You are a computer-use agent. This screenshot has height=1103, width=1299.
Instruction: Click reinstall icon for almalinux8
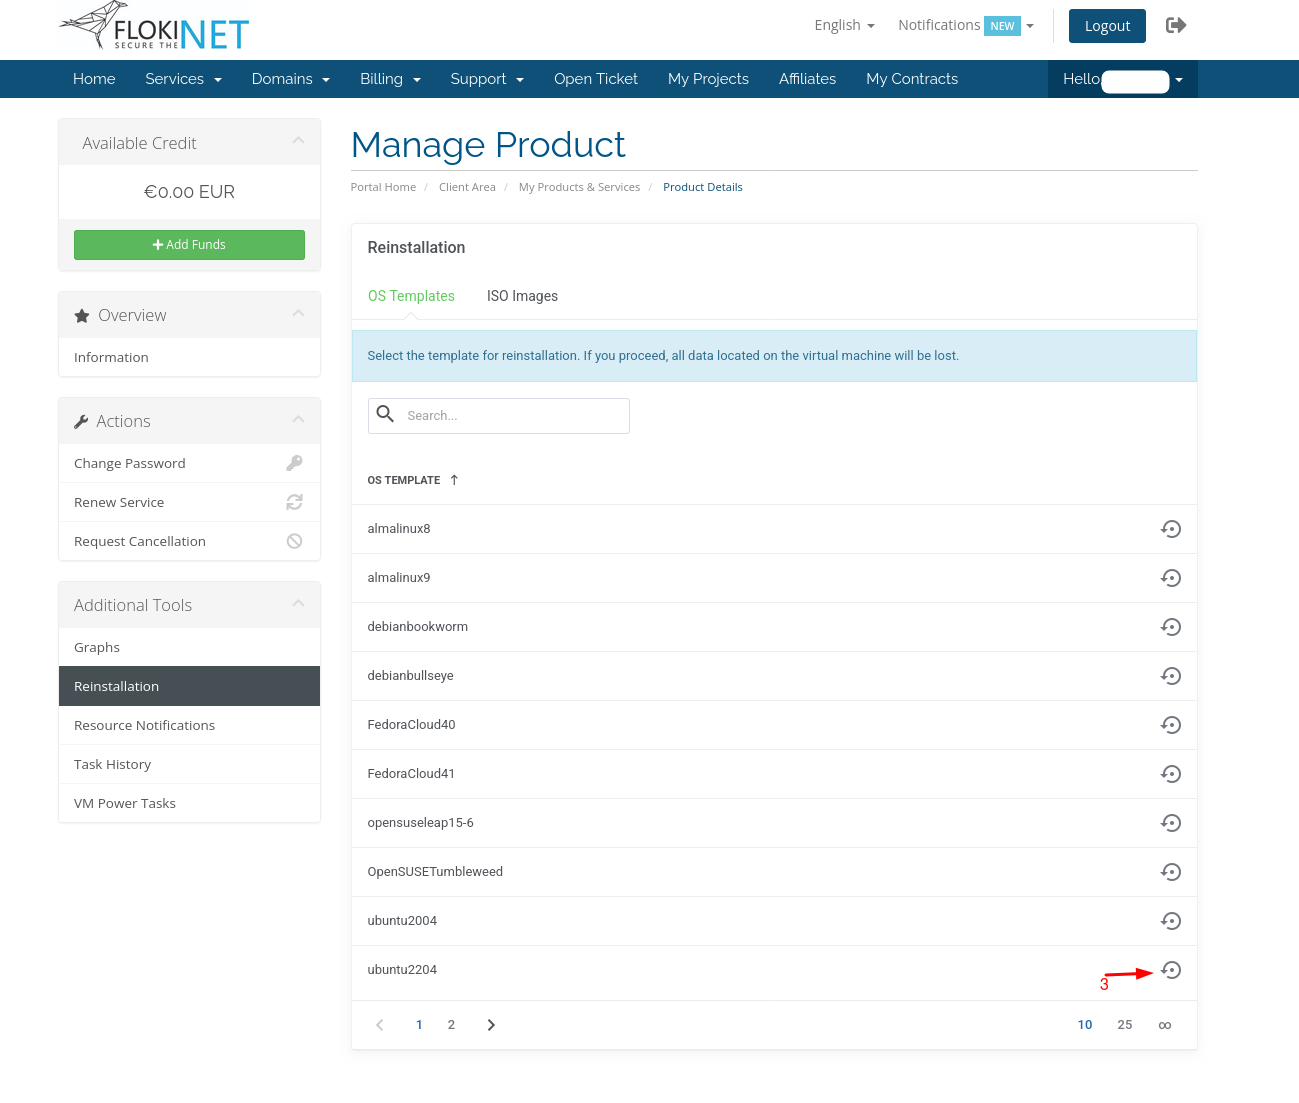(x=1171, y=529)
